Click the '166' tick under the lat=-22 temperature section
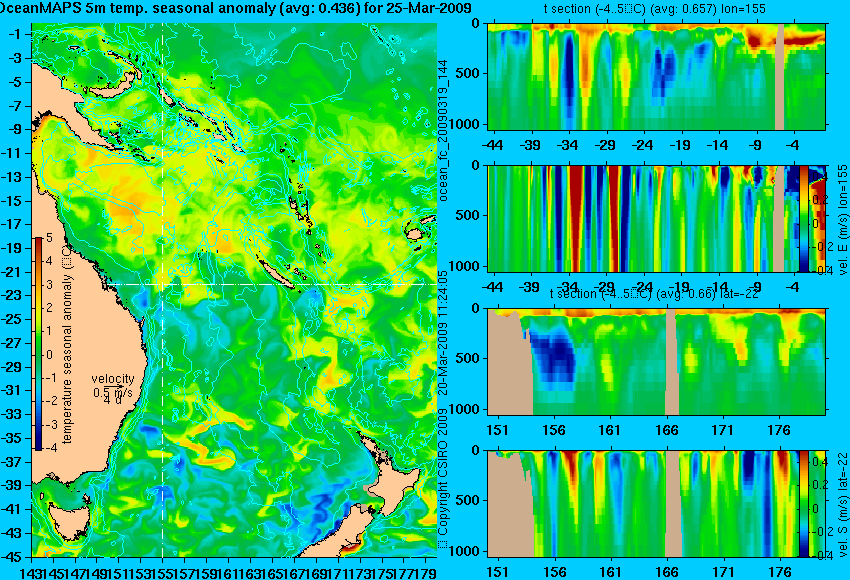This screenshot has width=850, height=580. 667,430
